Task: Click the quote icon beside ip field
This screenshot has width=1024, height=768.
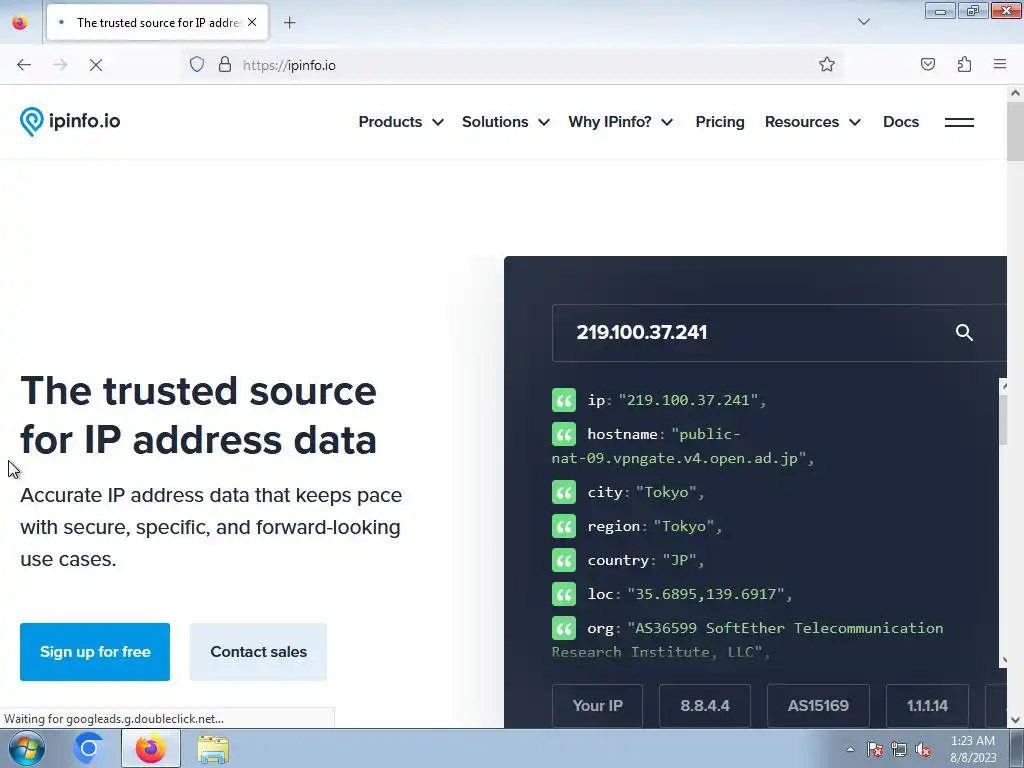Action: tap(564, 400)
